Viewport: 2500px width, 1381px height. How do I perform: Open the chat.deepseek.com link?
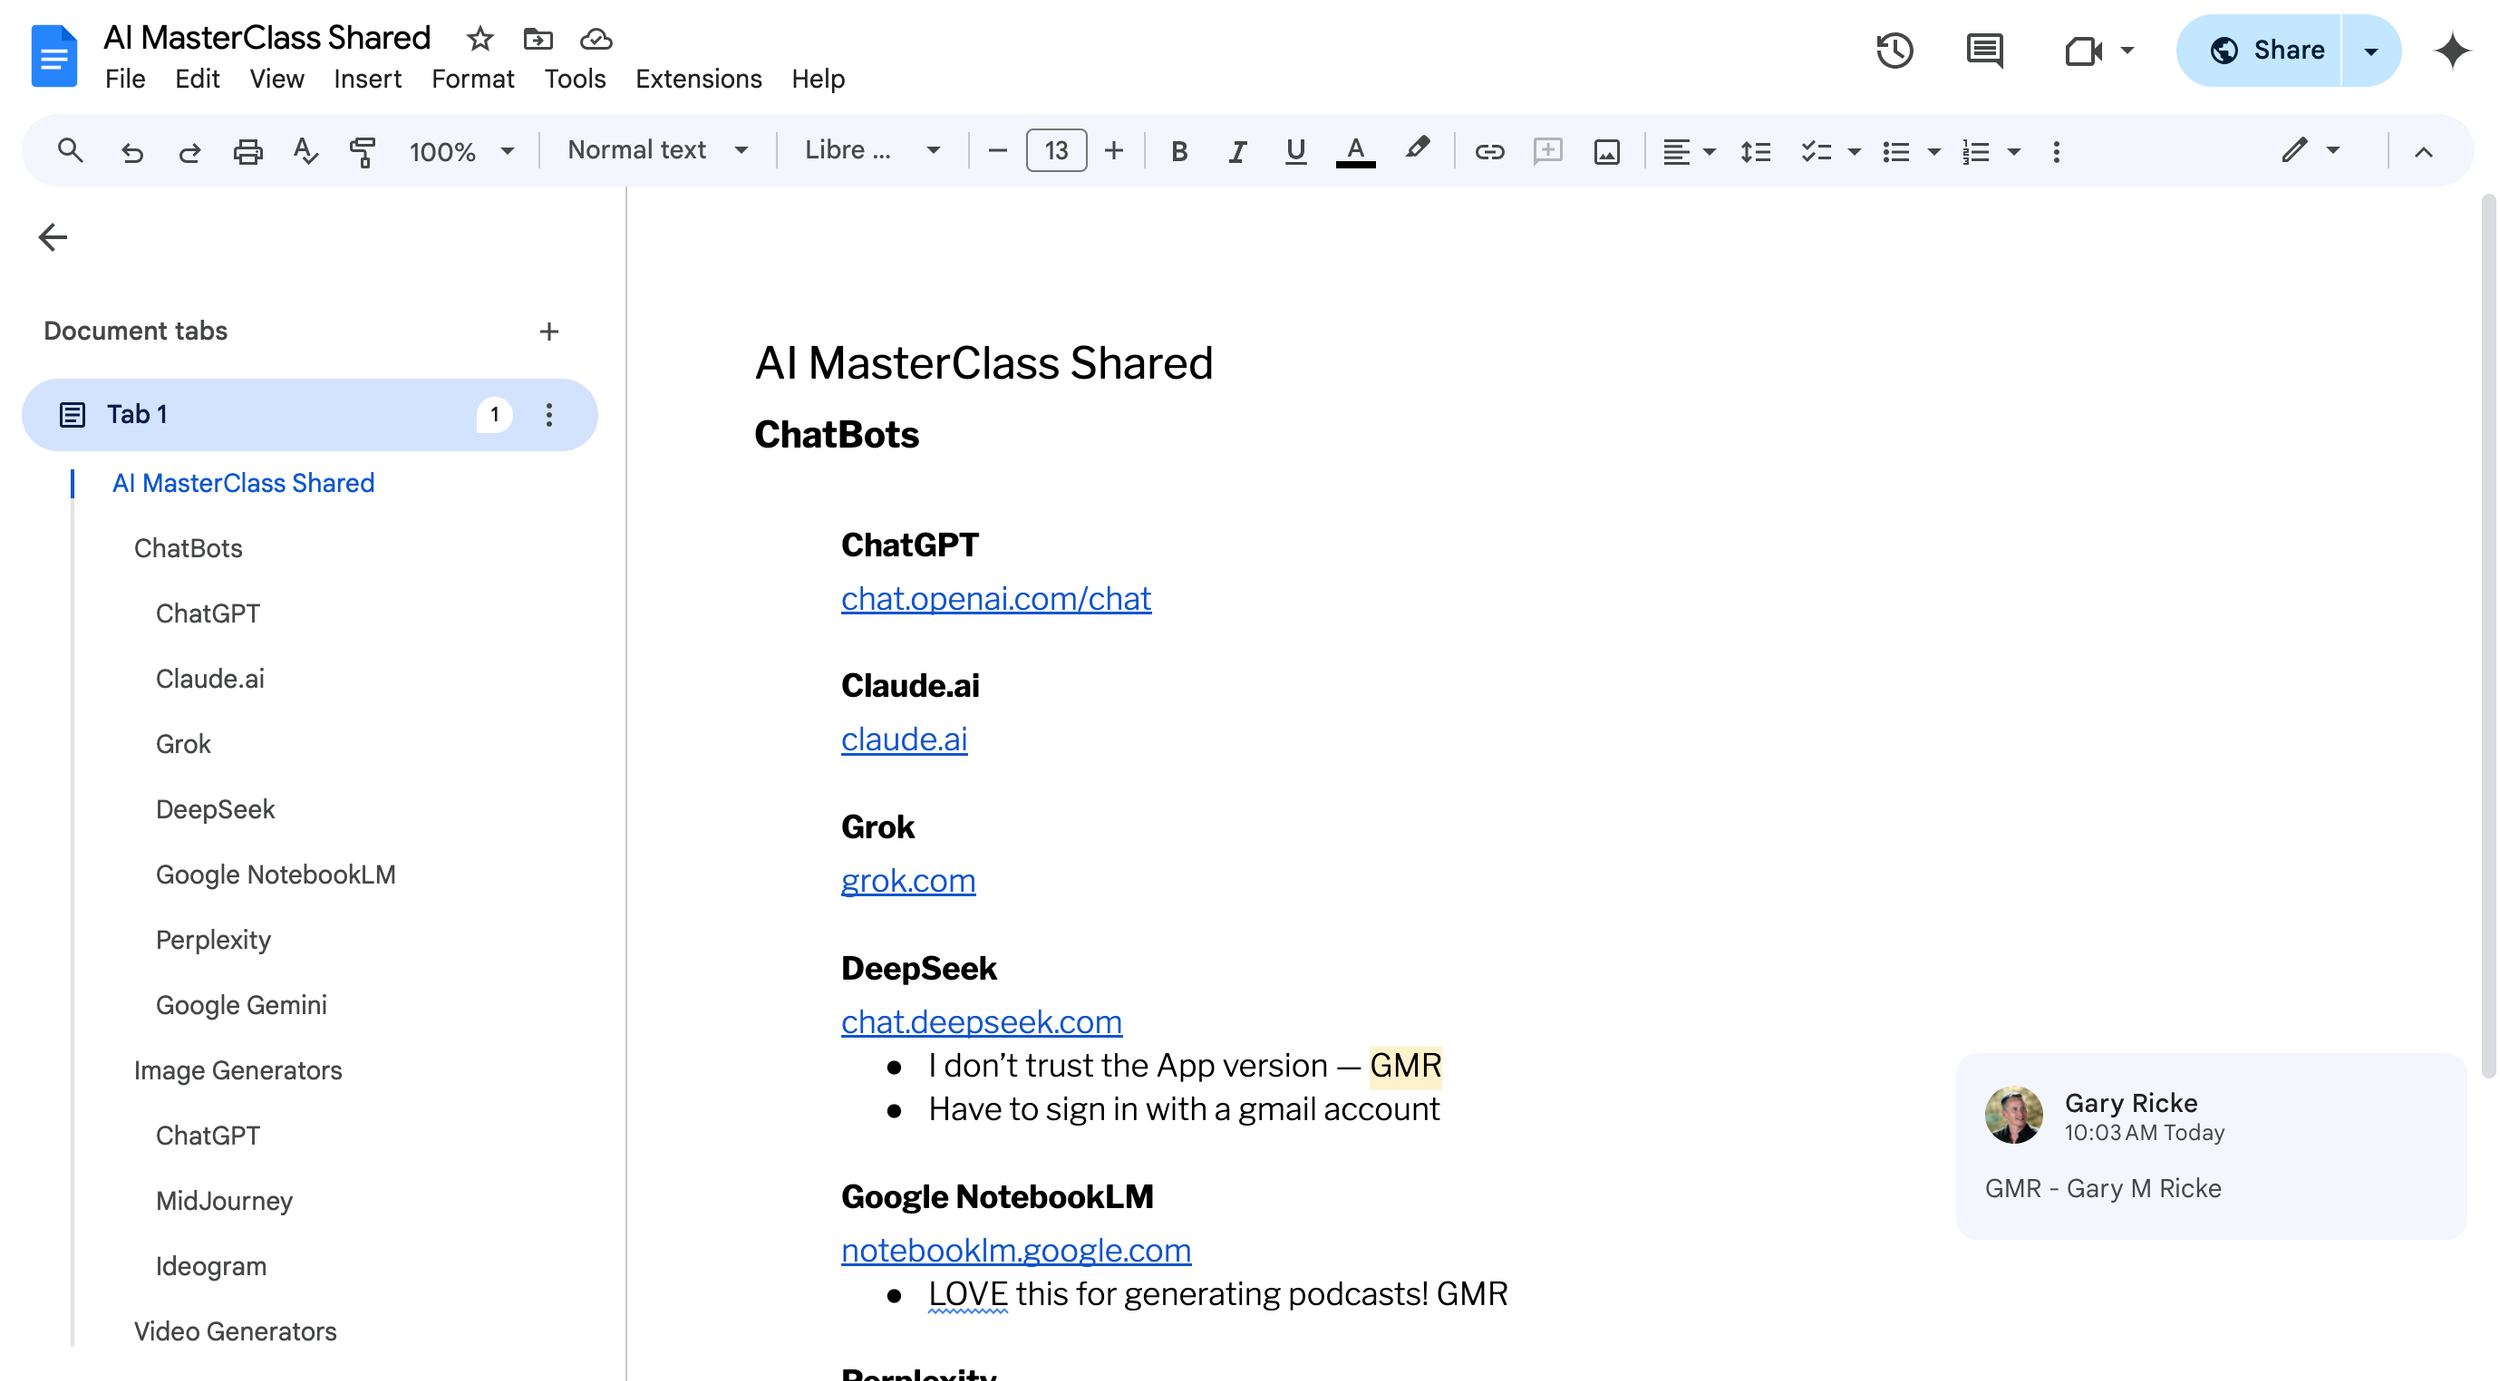[981, 1021]
